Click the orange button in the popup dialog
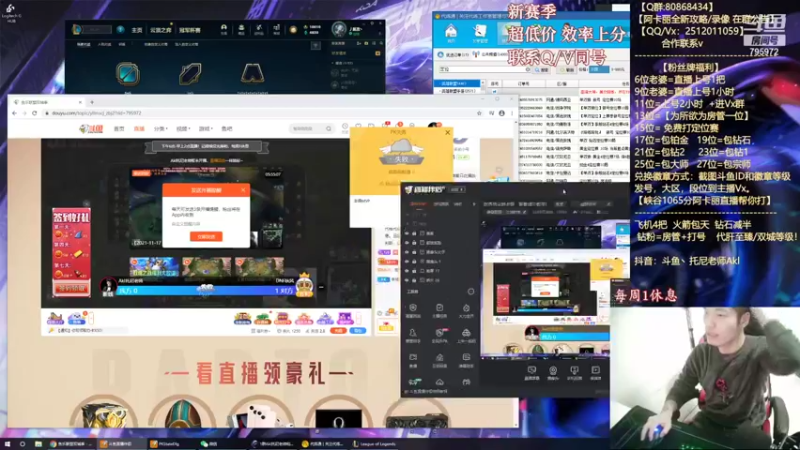 tap(206, 236)
